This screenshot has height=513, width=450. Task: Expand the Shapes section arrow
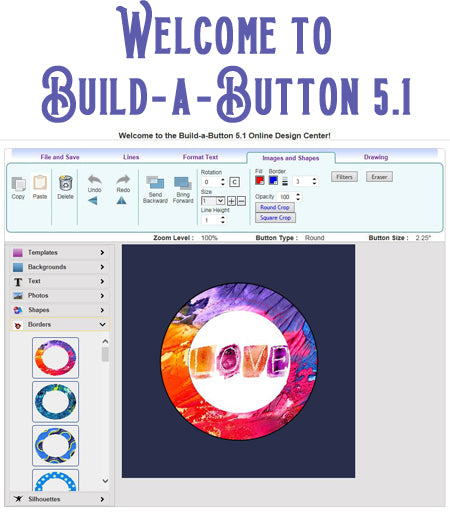[102, 310]
